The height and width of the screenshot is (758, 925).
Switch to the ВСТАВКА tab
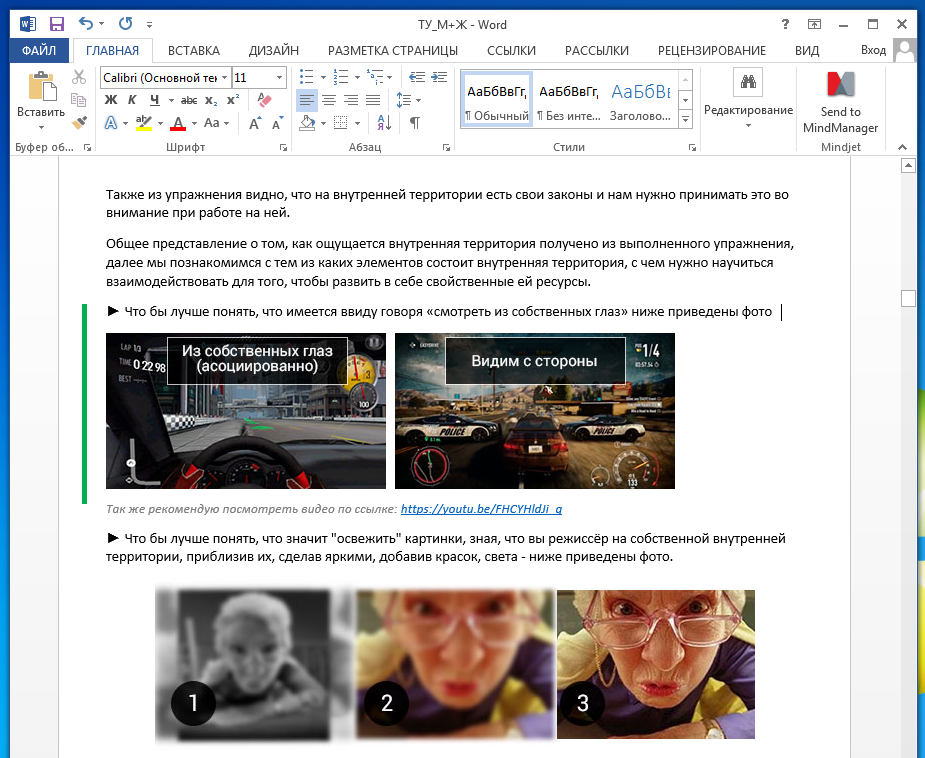click(193, 51)
